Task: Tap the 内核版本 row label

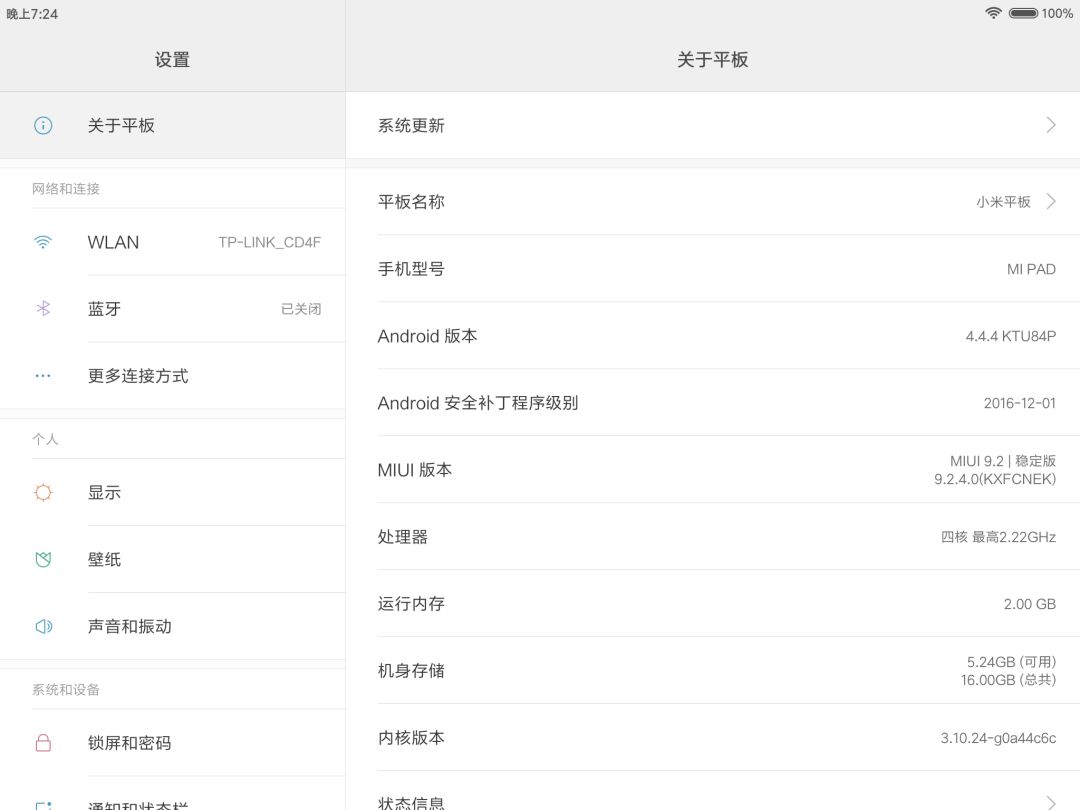Action: [411, 737]
